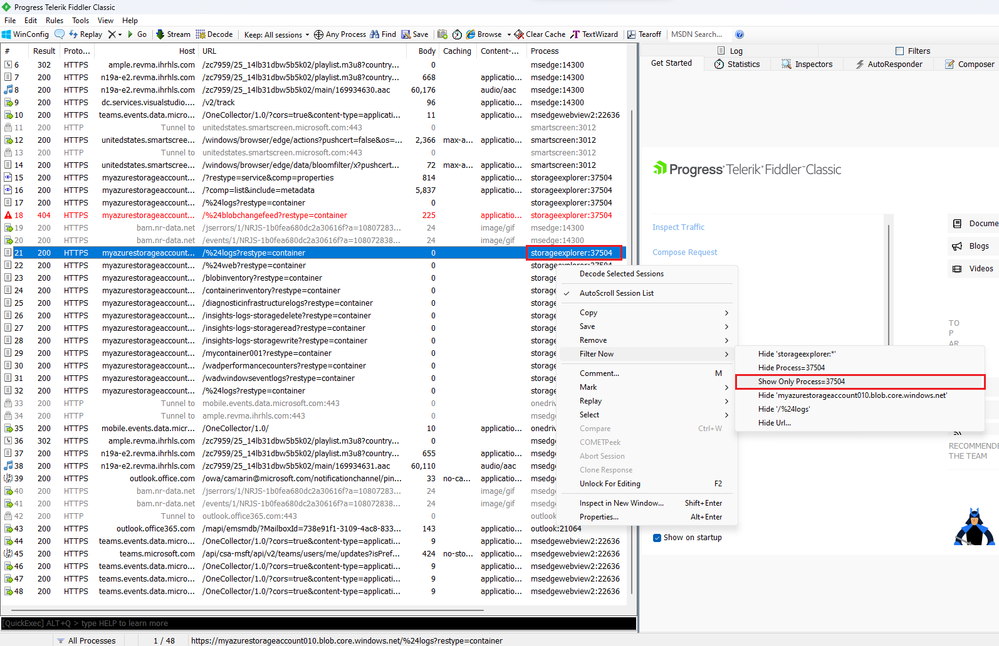Open the Videos icon link
Image resolution: width=999 pixels, height=646 pixels.
pyautogui.click(x=957, y=269)
